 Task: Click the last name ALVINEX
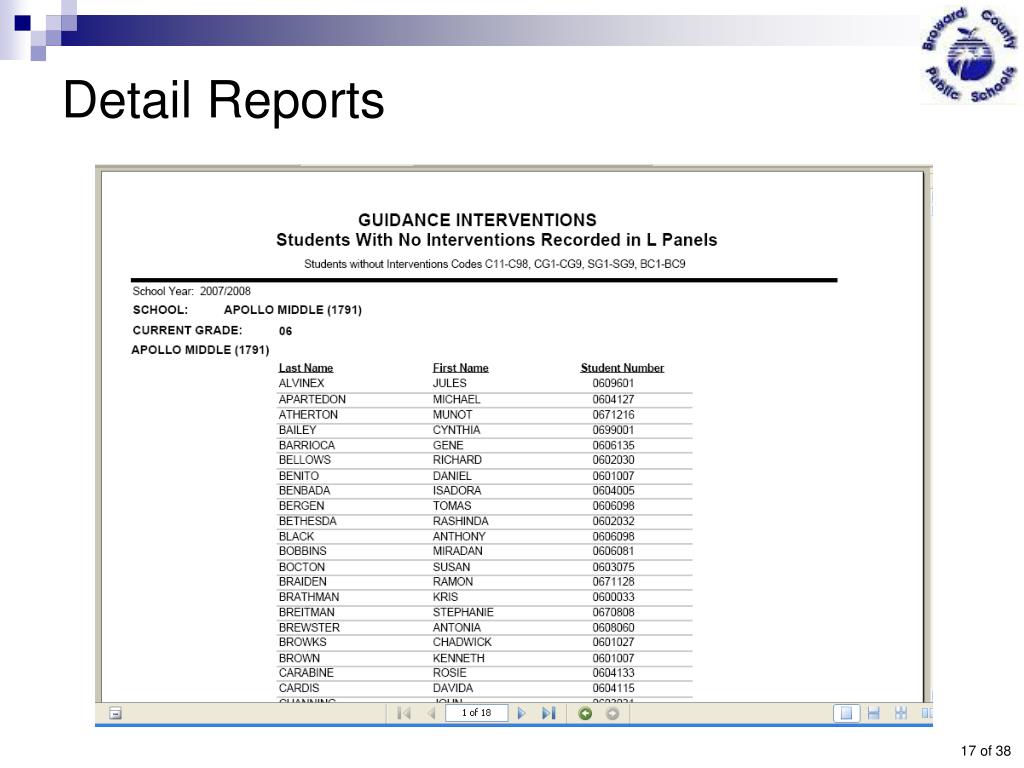[301, 383]
